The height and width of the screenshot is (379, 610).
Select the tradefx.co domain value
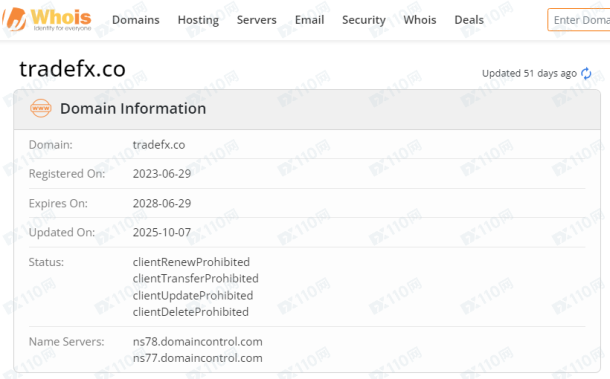tap(159, 145)
